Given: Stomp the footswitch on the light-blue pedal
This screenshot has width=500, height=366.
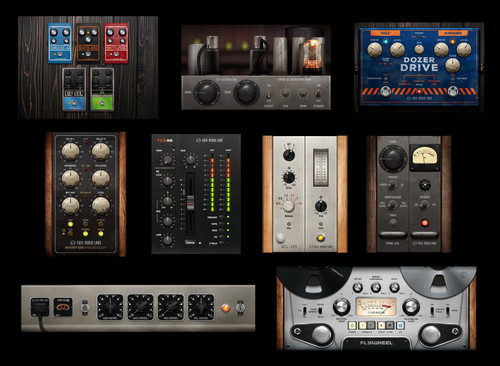Looking at the screenshot, I should (x=60, y=54).
